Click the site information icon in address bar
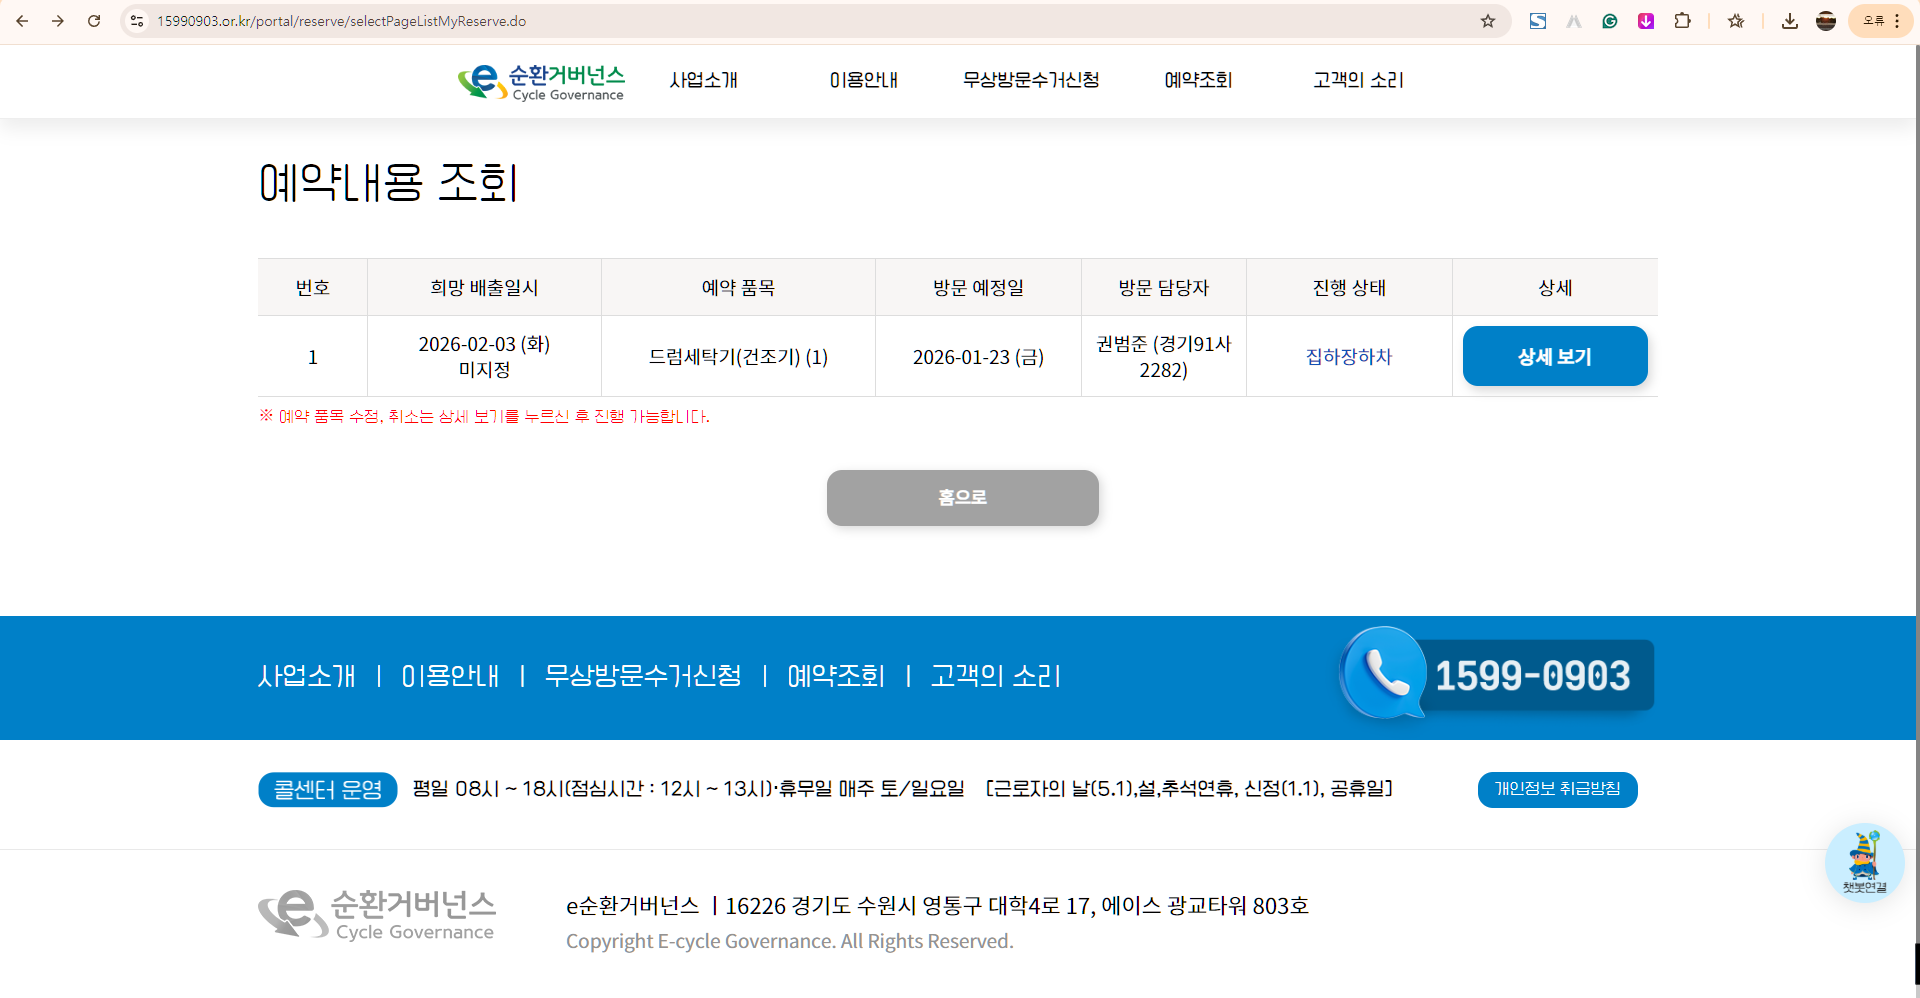Screen dimensions: 1920x998 [x=138, y=21]
